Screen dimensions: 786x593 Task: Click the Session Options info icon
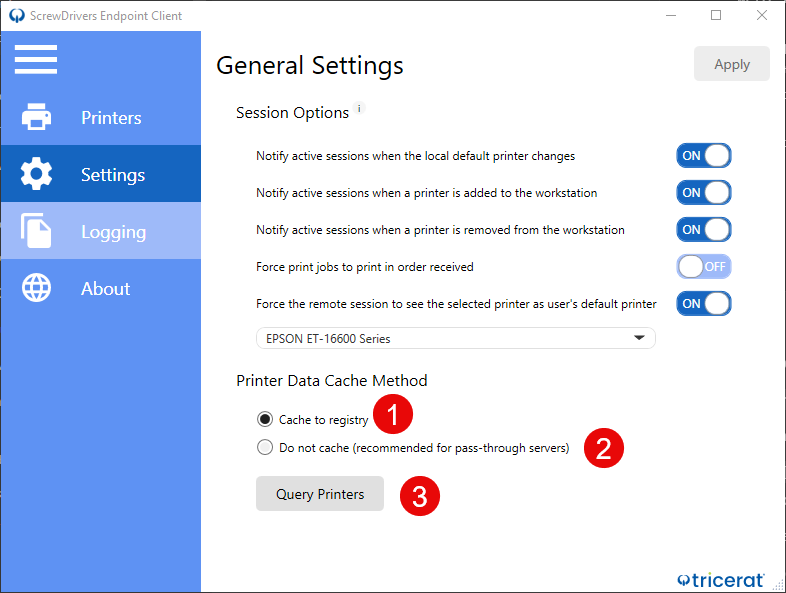coord(360,109)
